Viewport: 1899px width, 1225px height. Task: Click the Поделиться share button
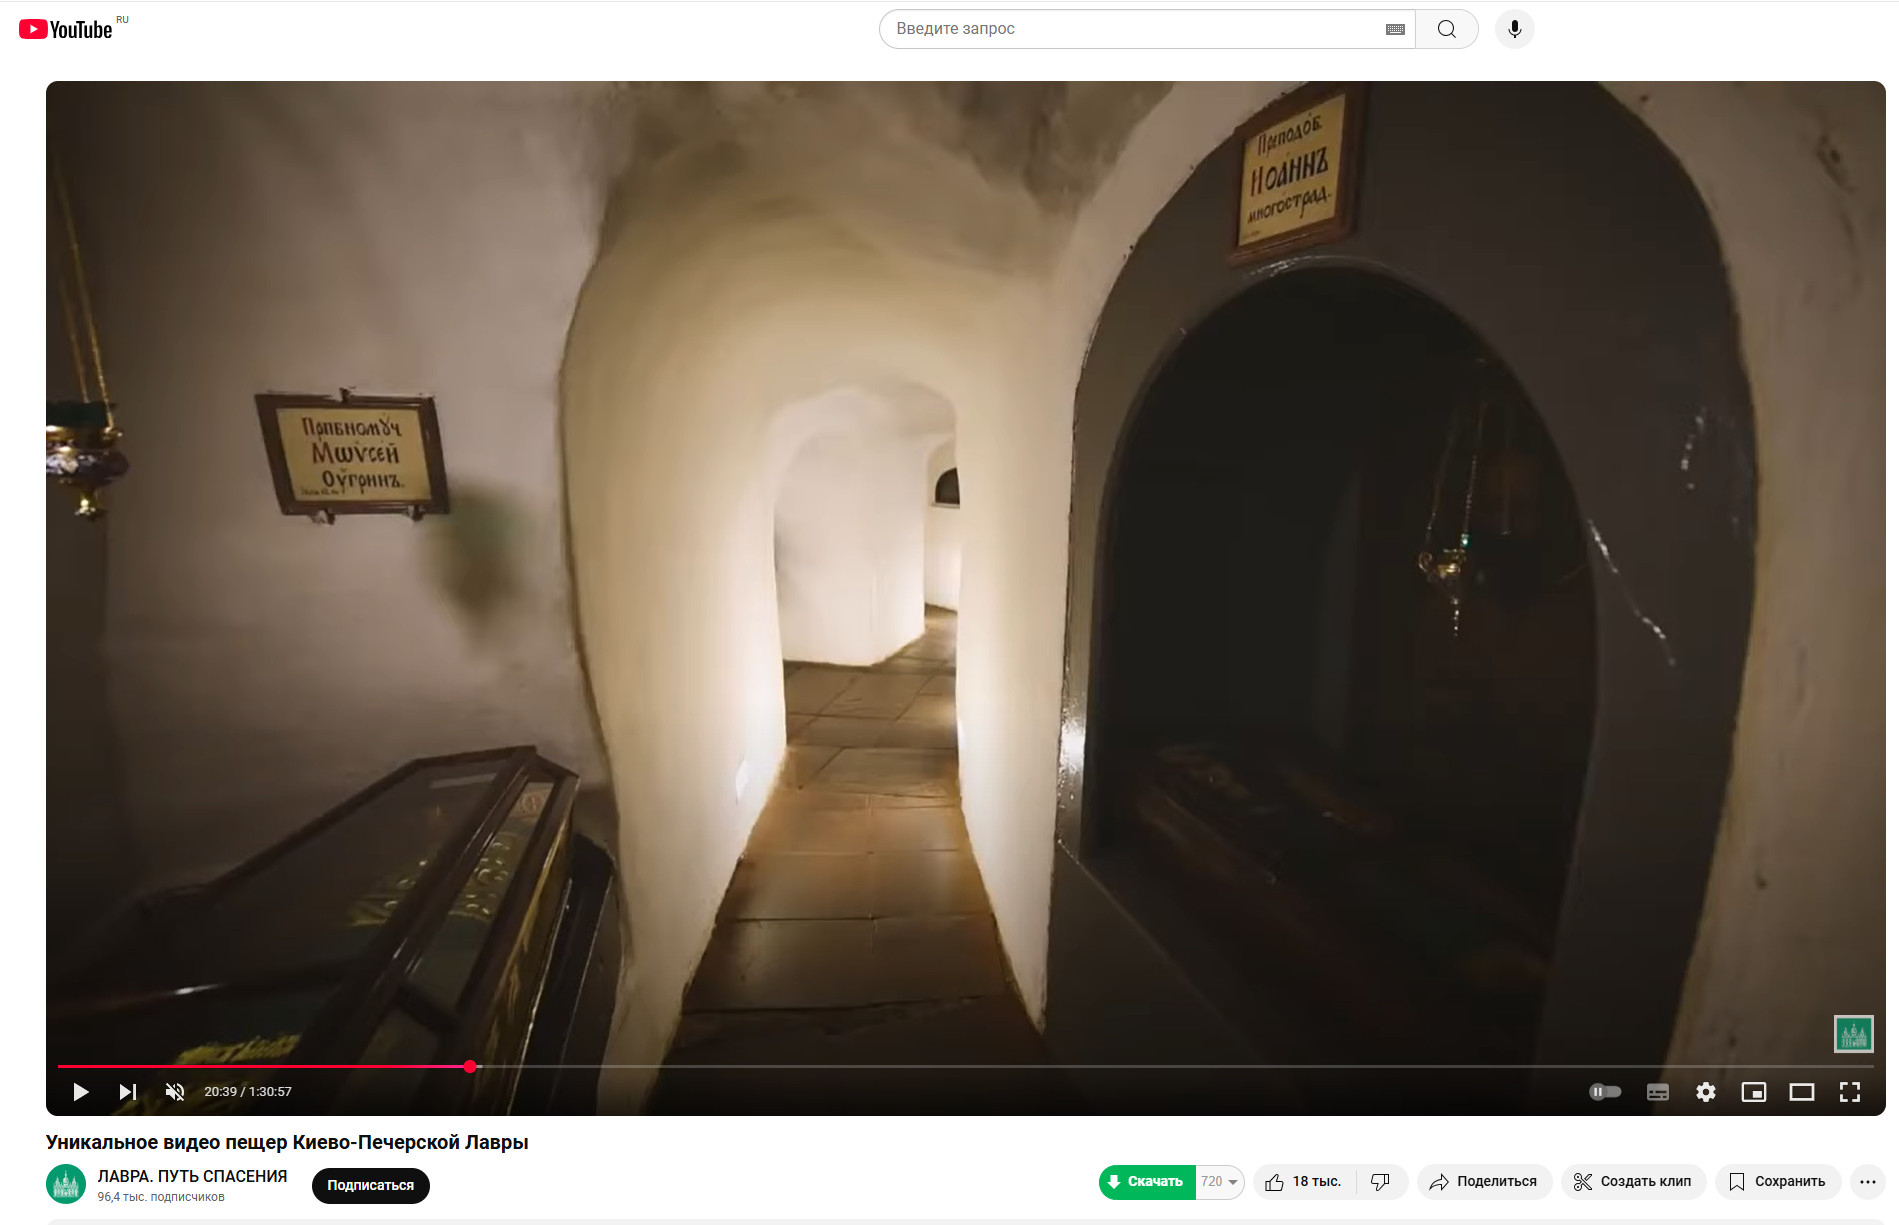click(x=1484, y=1182)
